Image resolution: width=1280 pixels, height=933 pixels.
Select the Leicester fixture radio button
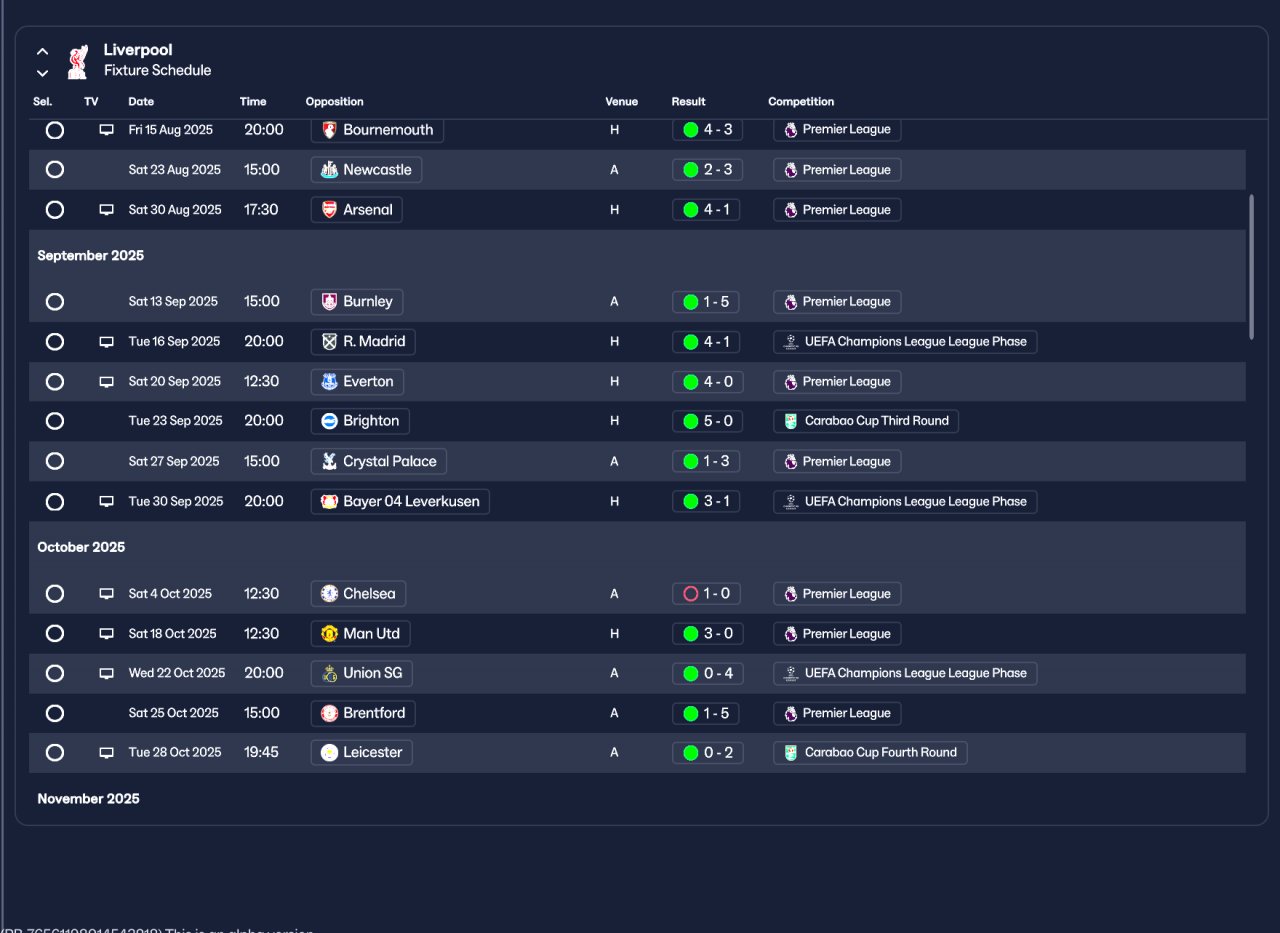(x=55, y=753)
